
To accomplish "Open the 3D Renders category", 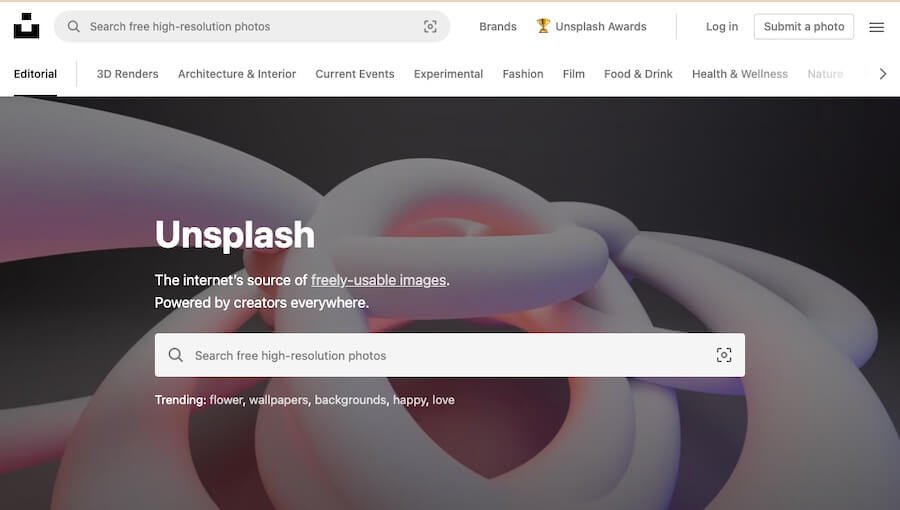I will (127, 74).
